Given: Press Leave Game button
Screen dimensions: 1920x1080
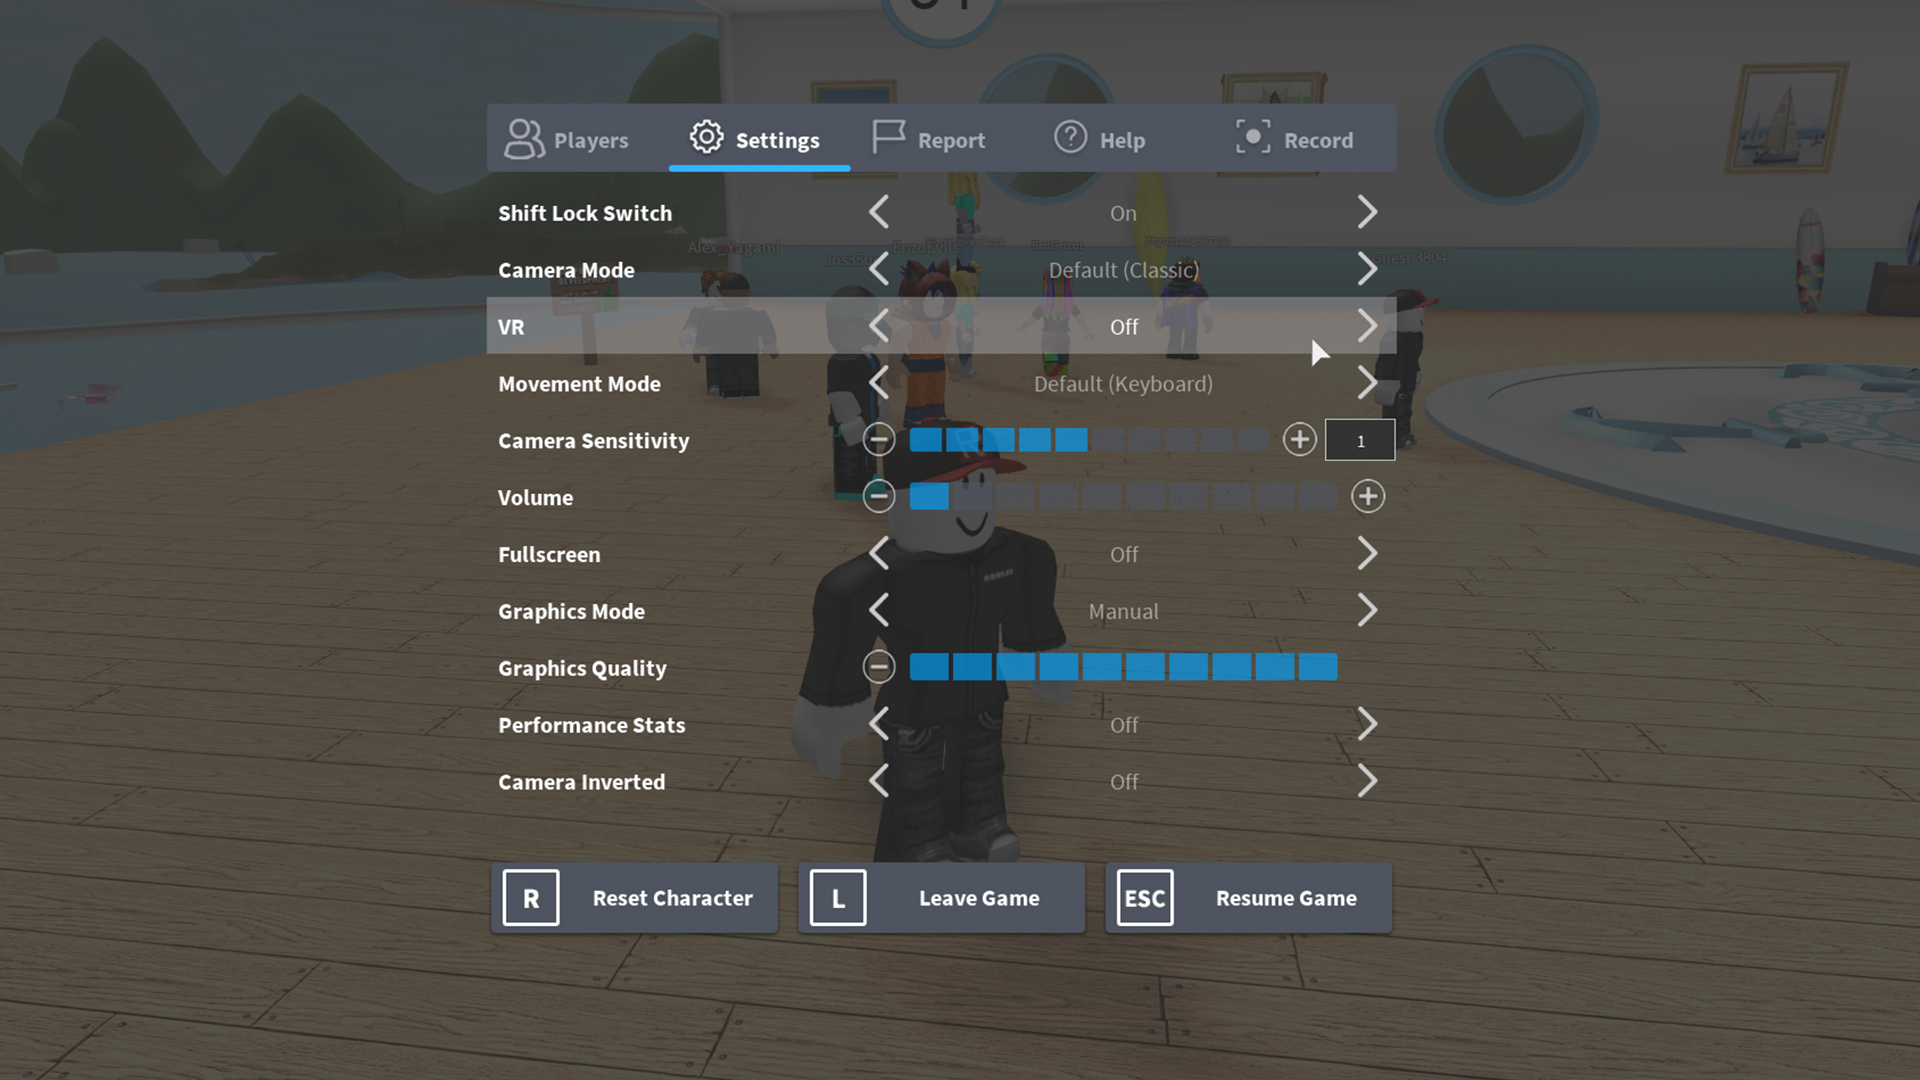Looking at the screenshot, I should click(x=940, y=897).
